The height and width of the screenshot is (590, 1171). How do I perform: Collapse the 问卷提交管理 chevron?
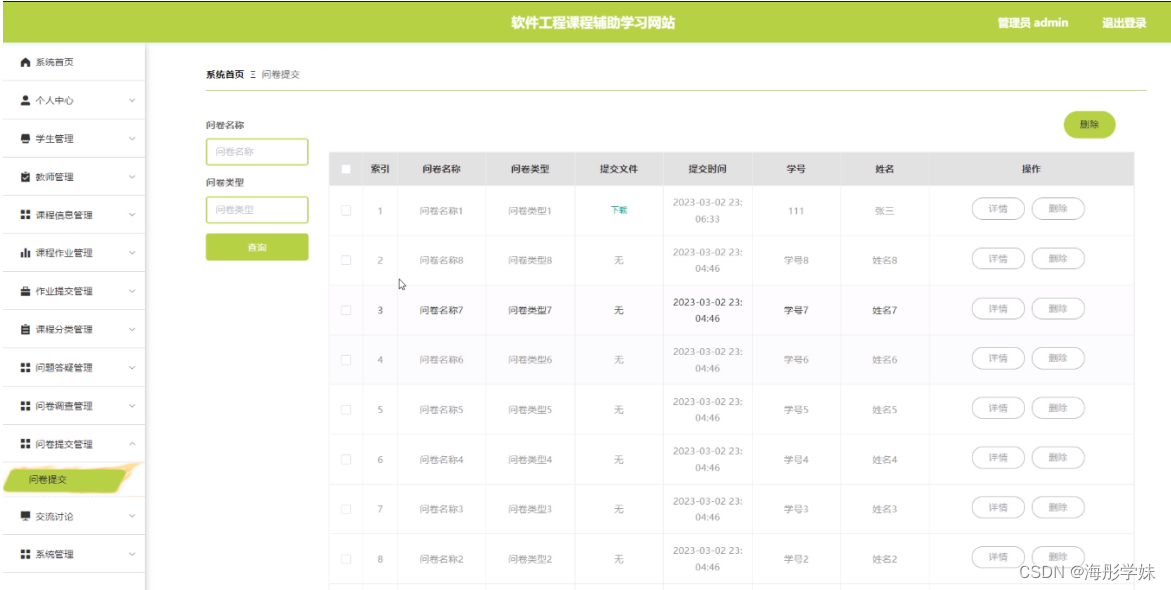click(132, 444)
